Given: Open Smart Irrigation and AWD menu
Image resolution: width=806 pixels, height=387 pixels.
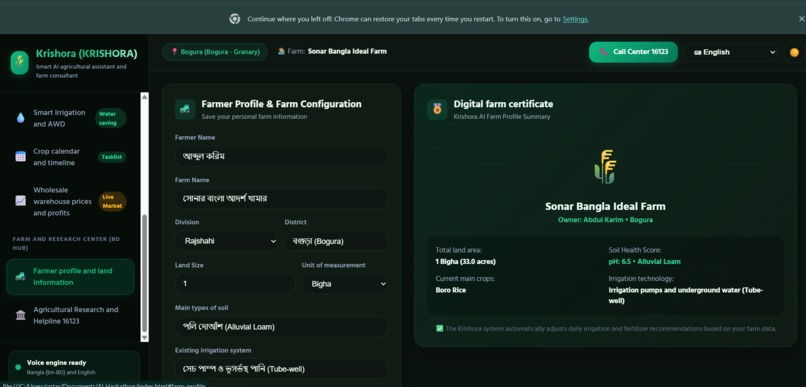Looking at the screenshot, I should click(70, 118).
